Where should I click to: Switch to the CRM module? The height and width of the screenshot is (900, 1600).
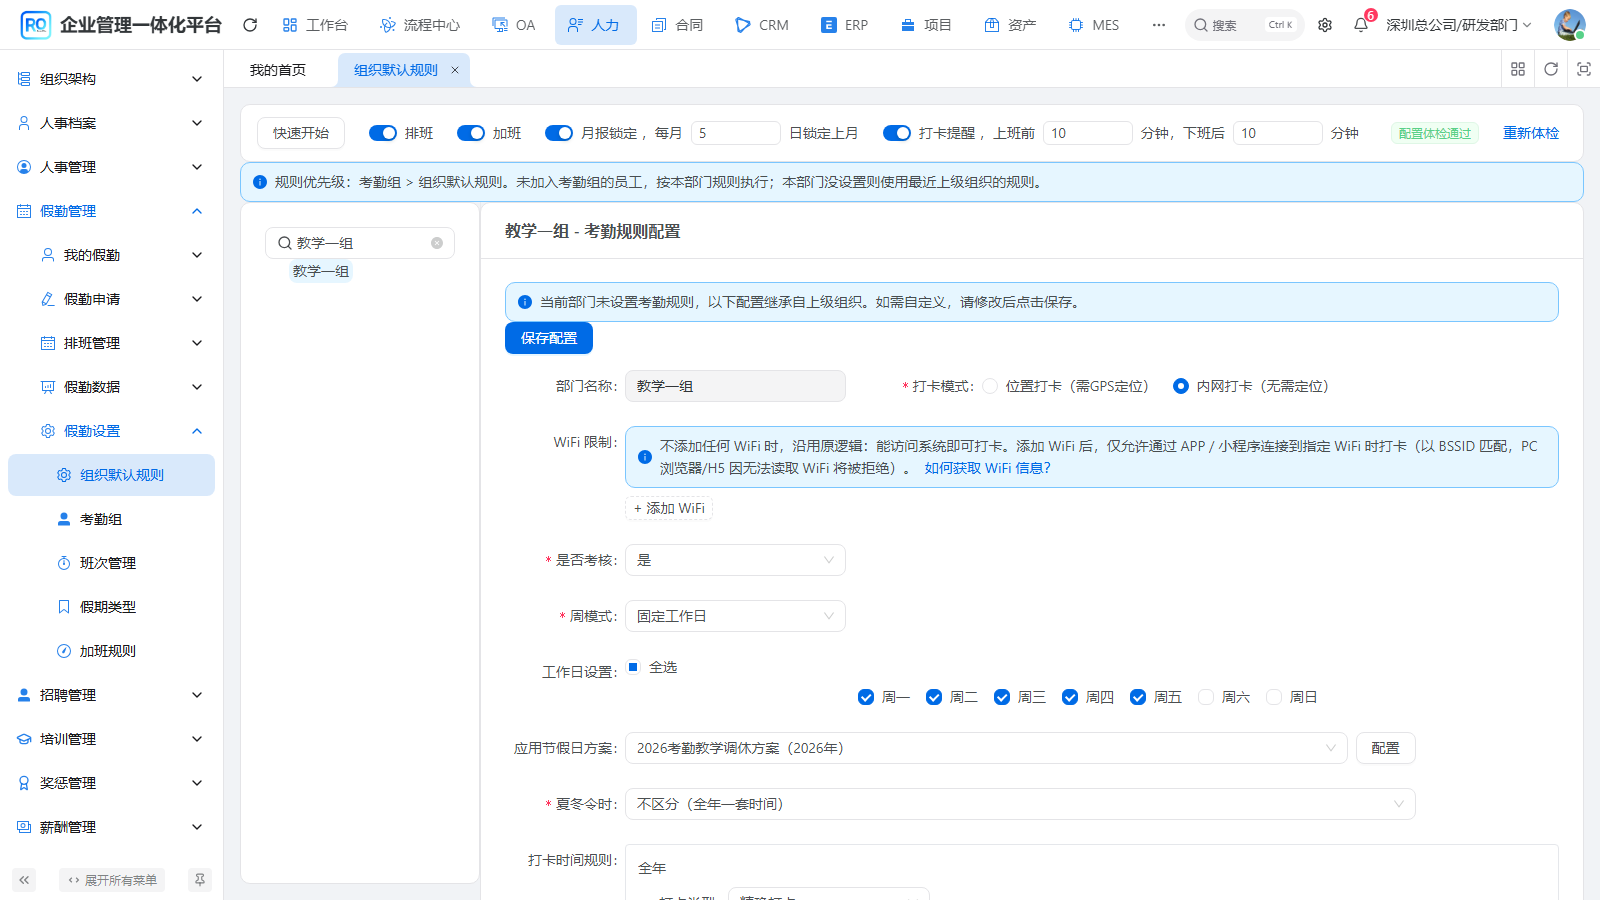(762, 25)
